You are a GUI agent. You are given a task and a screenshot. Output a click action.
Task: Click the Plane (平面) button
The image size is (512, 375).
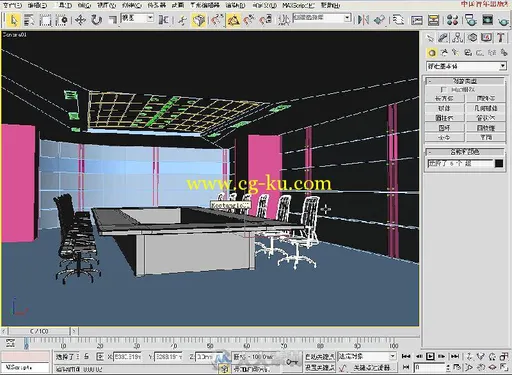pyautogui.click(x=486, y=137)
